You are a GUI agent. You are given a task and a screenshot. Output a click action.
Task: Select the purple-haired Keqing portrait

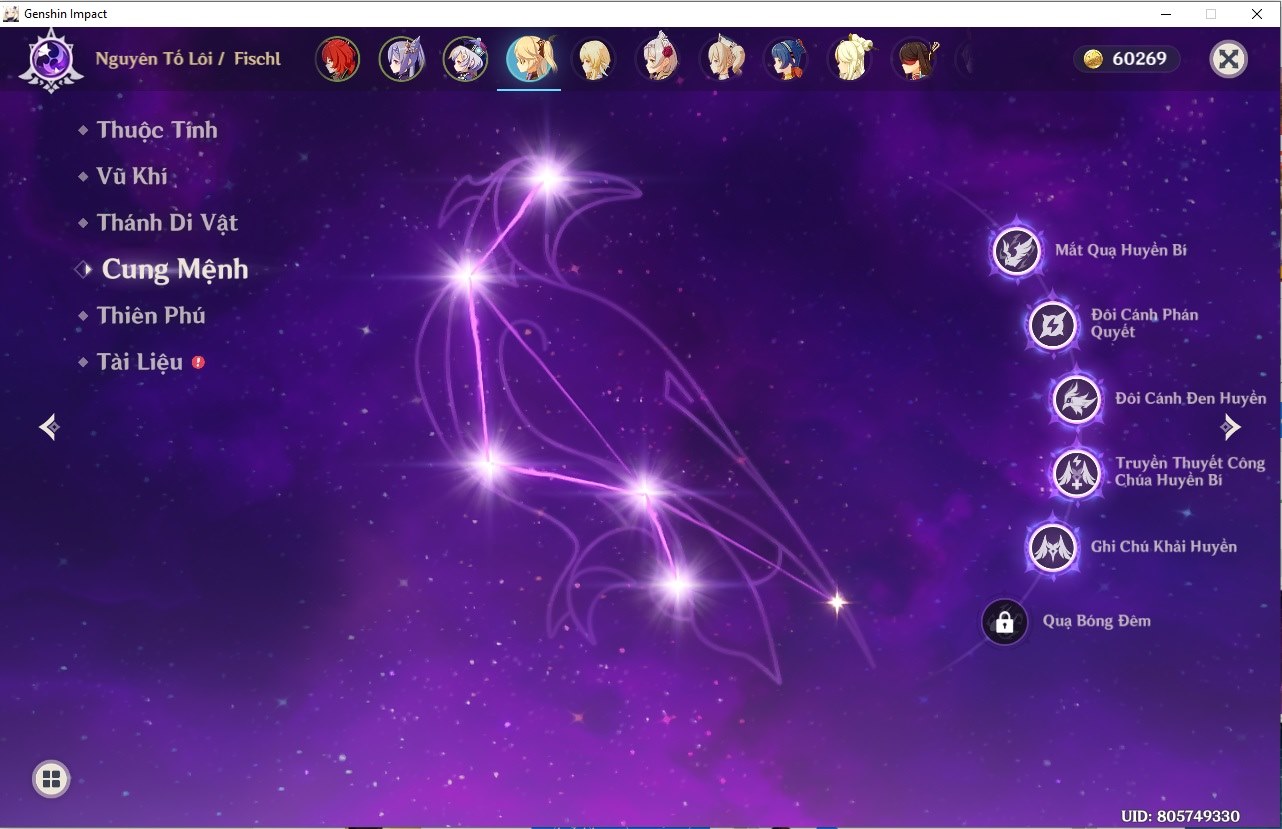401,59
